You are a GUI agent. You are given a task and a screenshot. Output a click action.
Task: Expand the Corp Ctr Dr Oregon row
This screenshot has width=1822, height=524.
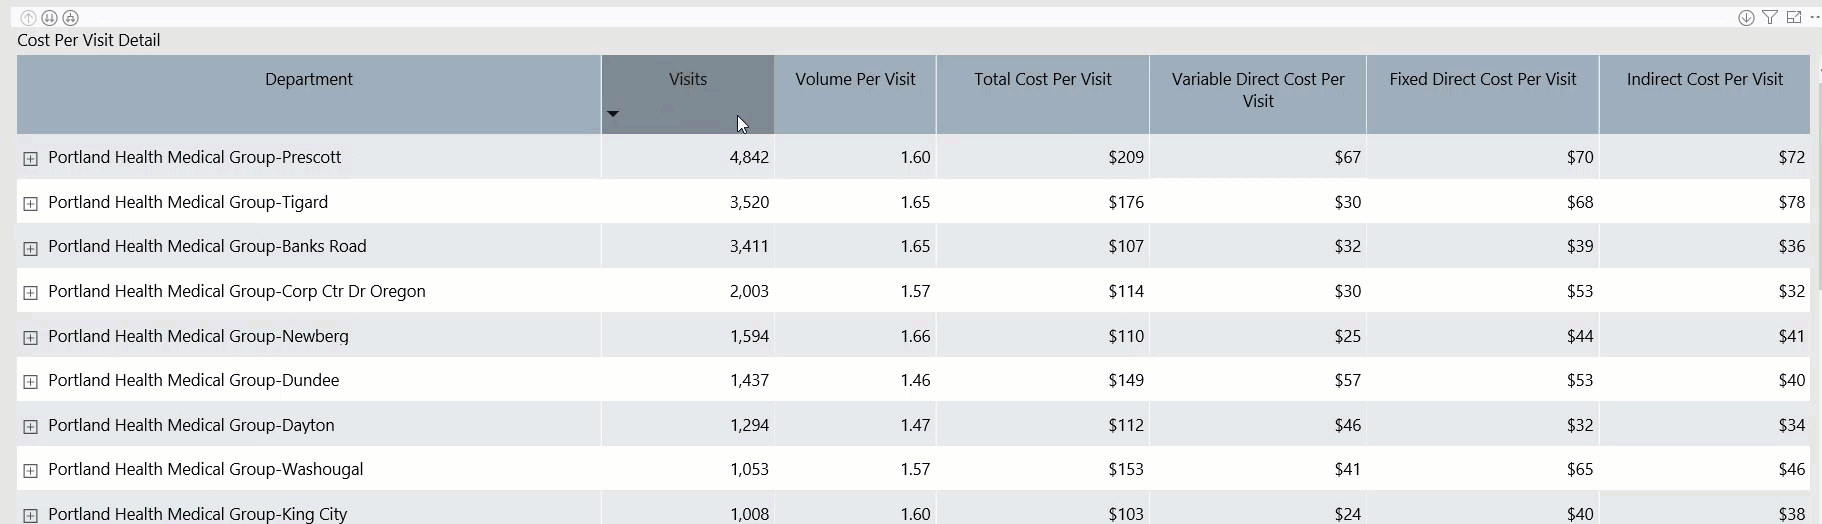pos(30,293)
